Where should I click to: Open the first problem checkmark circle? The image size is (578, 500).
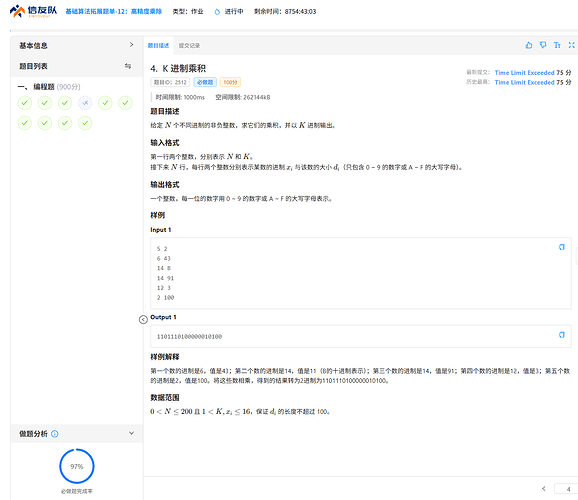25,103
